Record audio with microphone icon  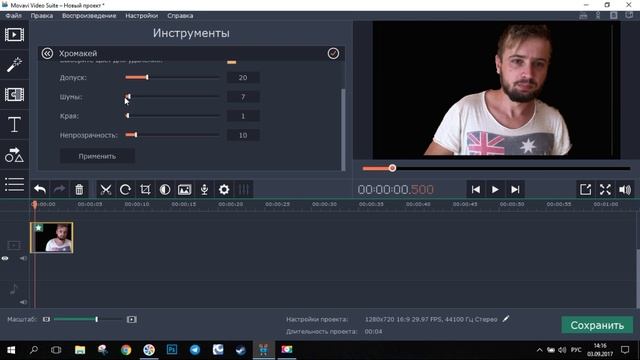pyautogui.click(x=204, y=189)
